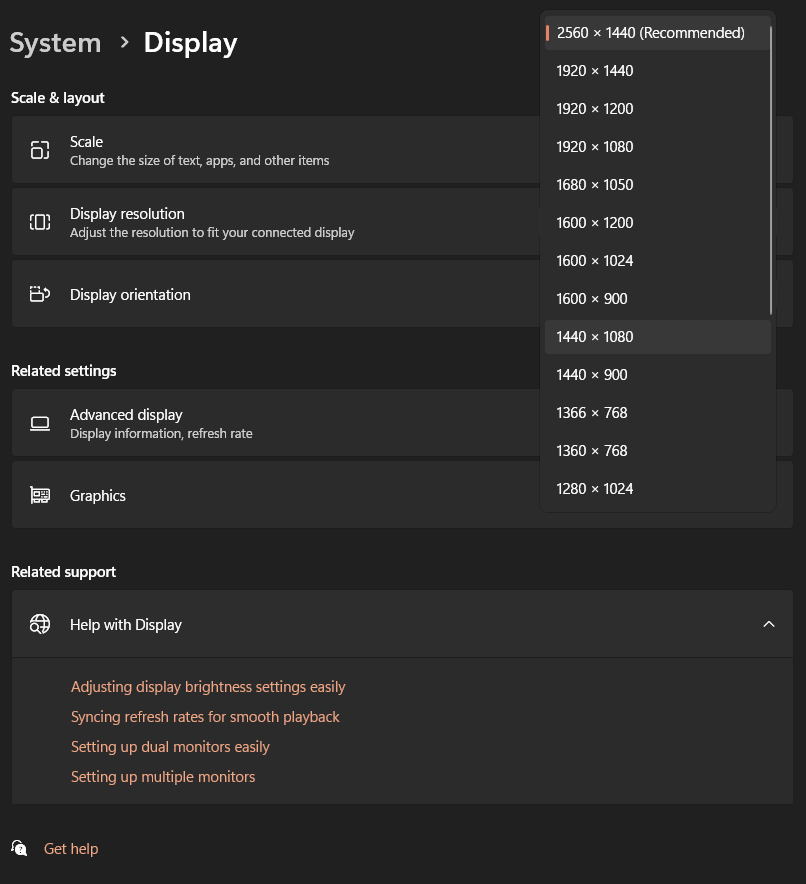This screenshot has height=884, width=806.
Task: Click the Advanced display monitor icon
Action: click(40, 423)
